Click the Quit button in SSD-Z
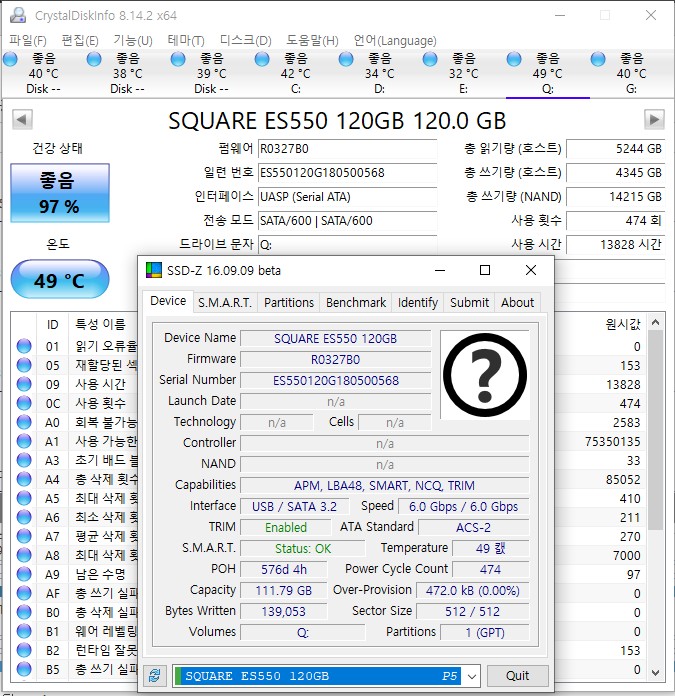 tap(517, 676)
